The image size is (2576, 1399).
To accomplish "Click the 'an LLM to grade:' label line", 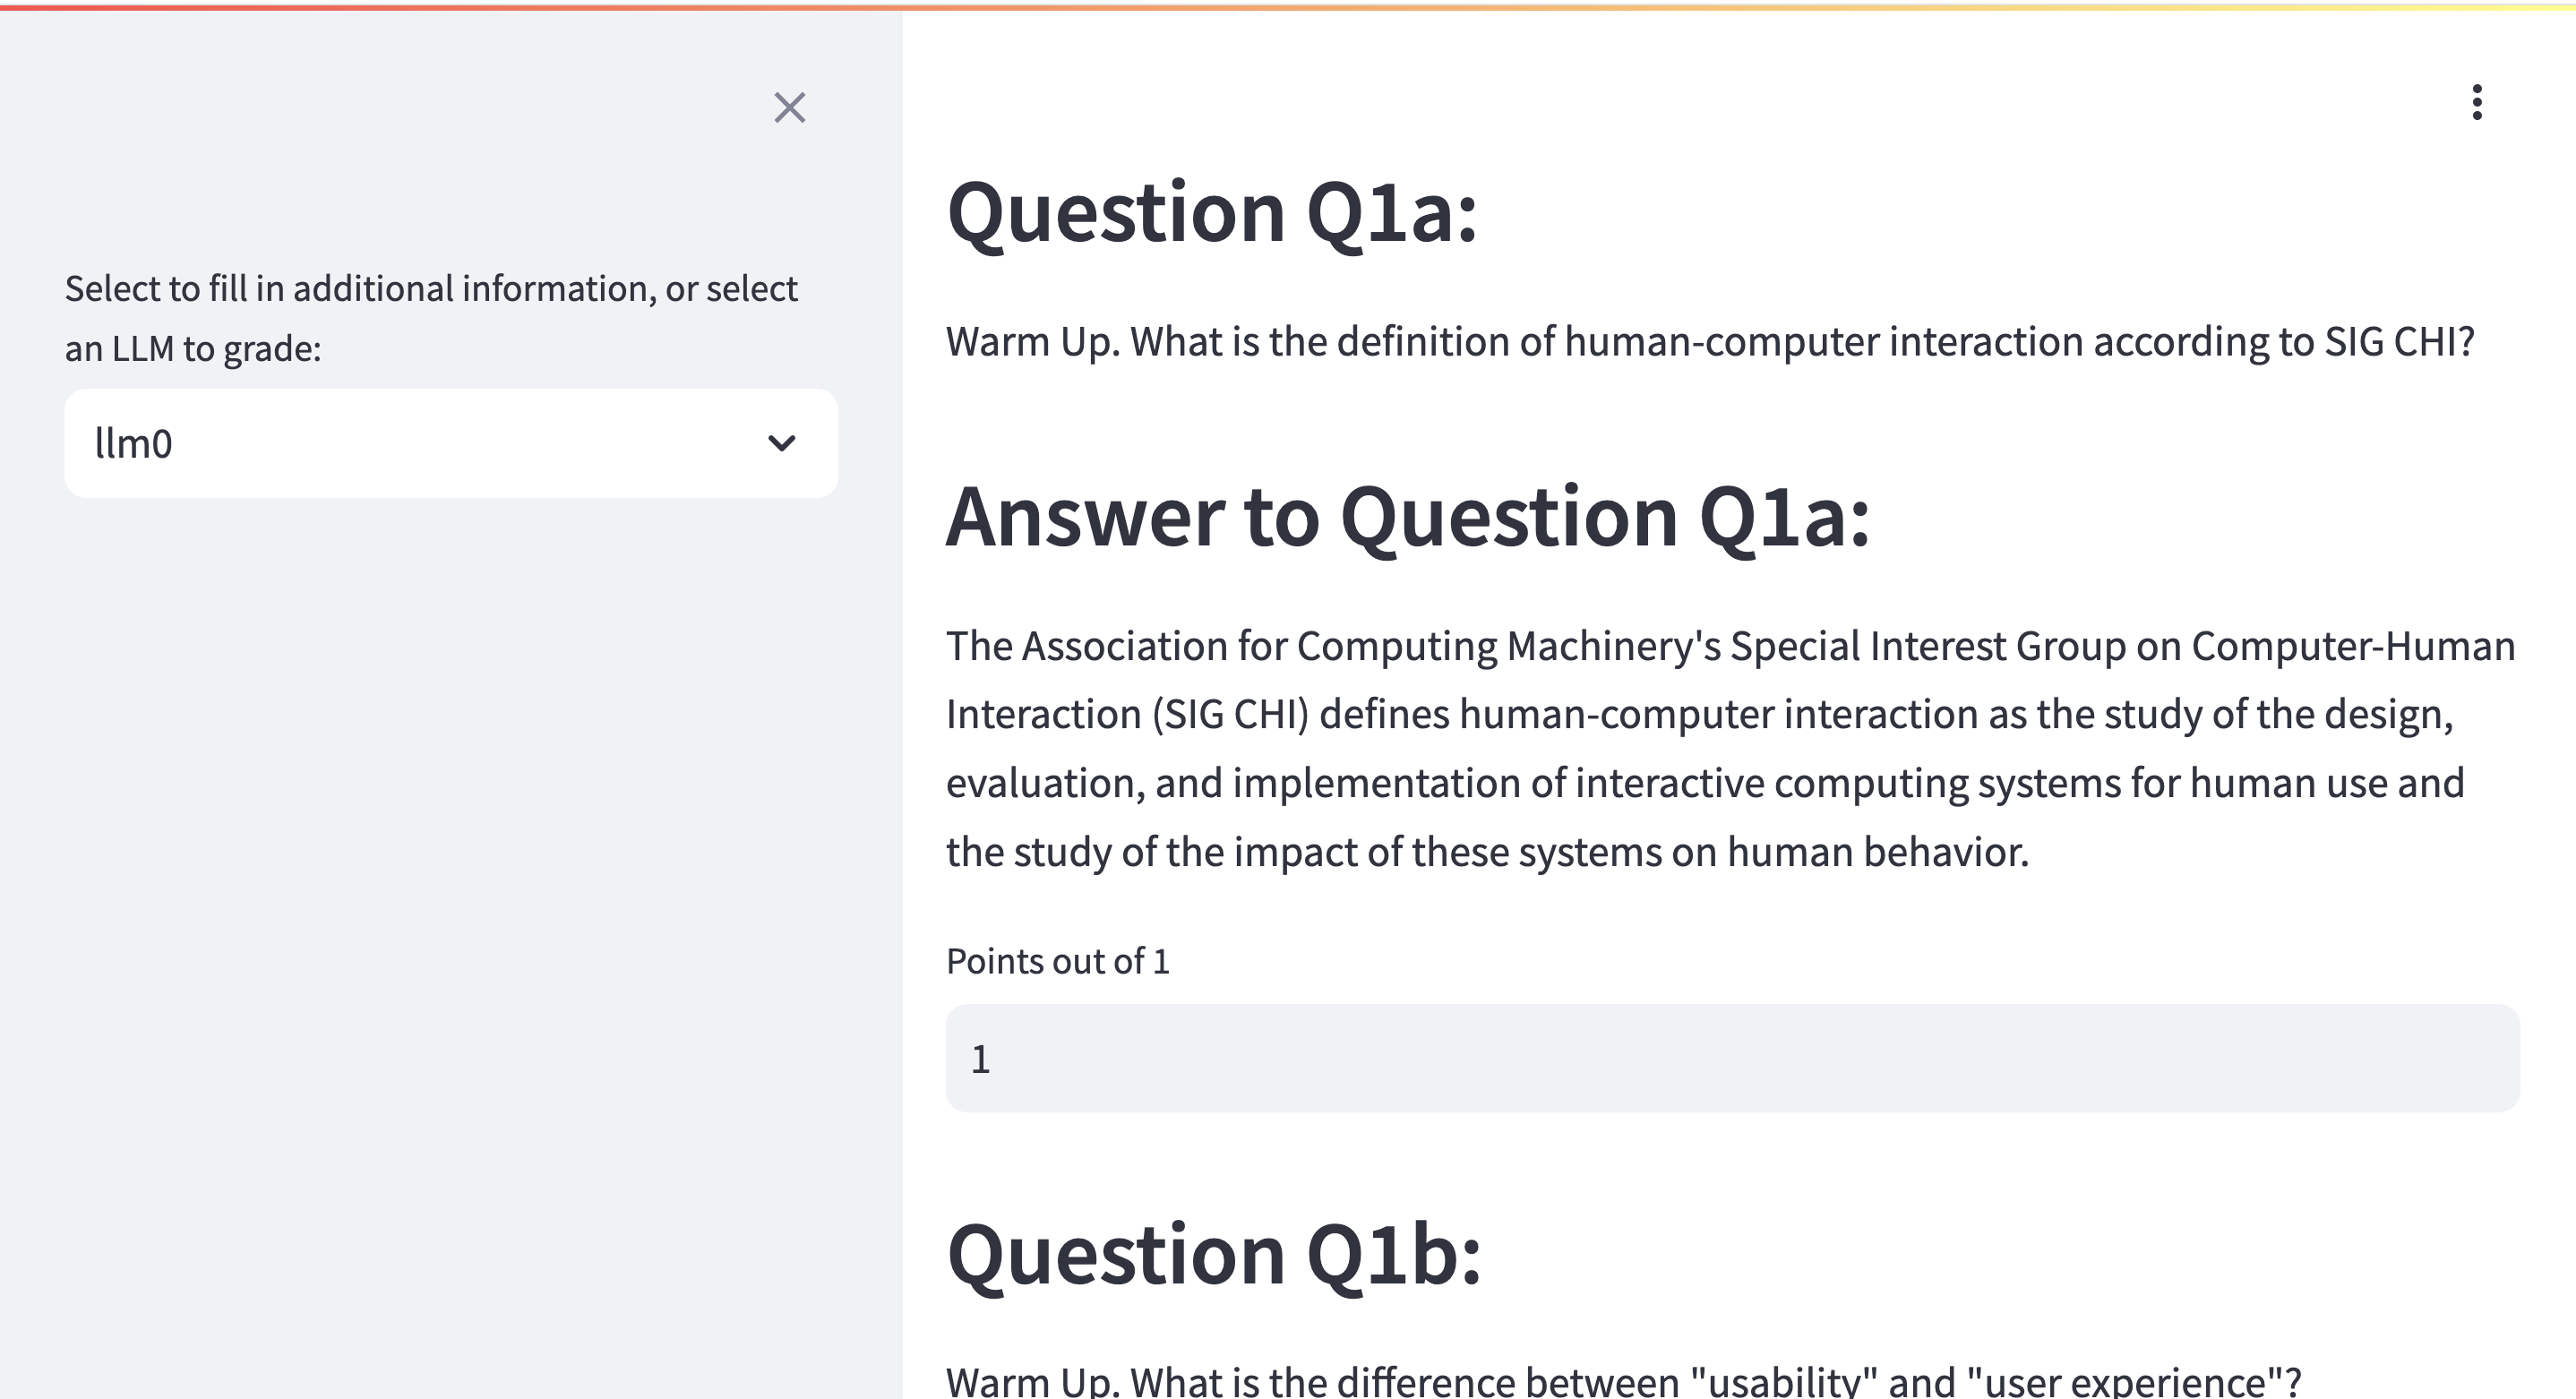I will (x=193, y=349).
